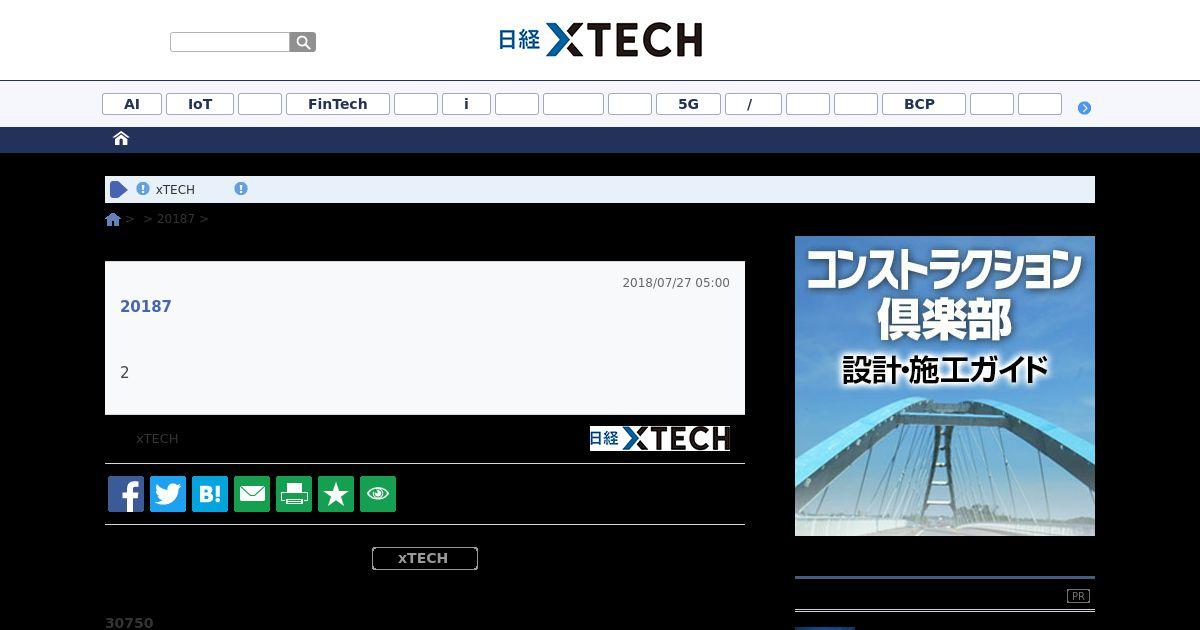
Task: Click the 30750 text
Action: (x=129, y=623)
